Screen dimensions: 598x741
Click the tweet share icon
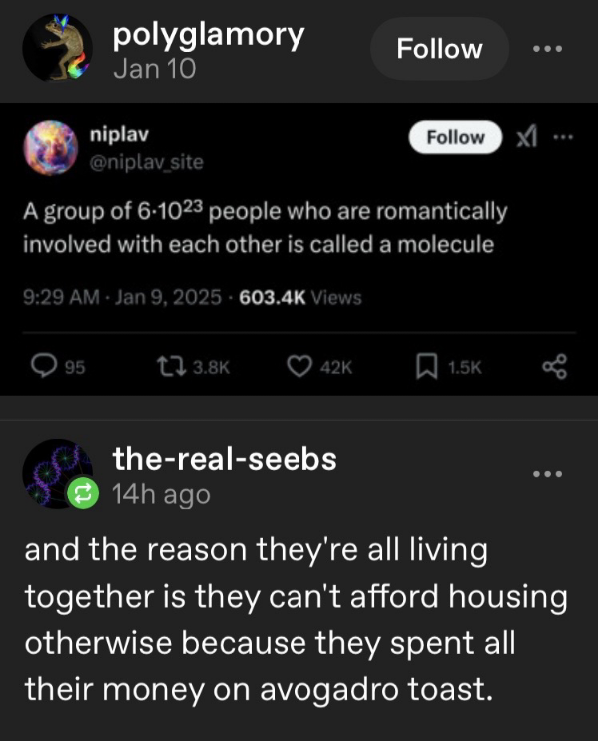(x=554, y=367)
